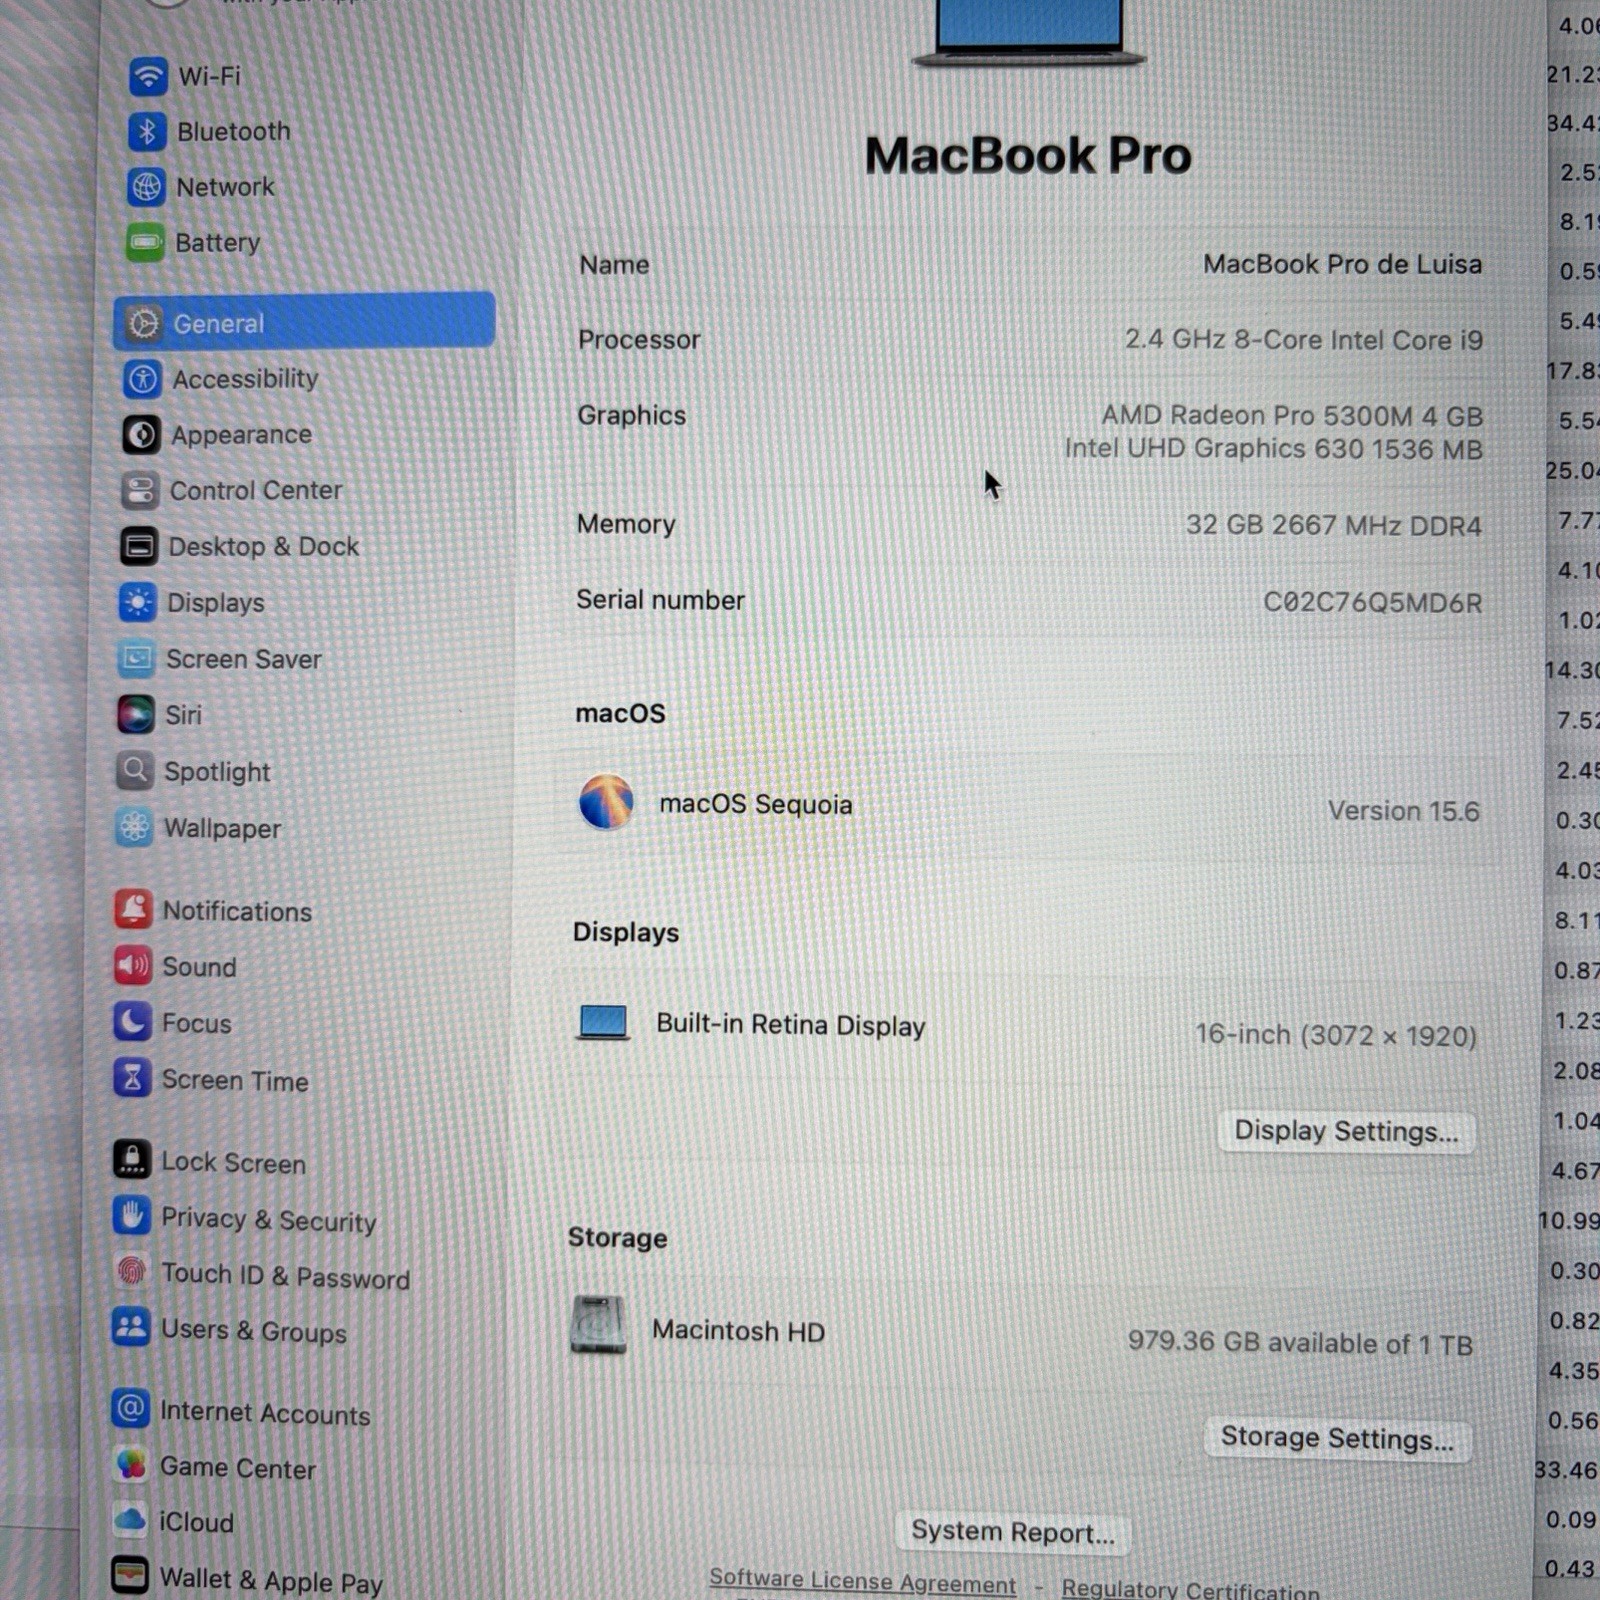Viewport: 1600px width, 1600px height.
Task: Open Users & Groups icon
Action: click(x=131, y=1328)
